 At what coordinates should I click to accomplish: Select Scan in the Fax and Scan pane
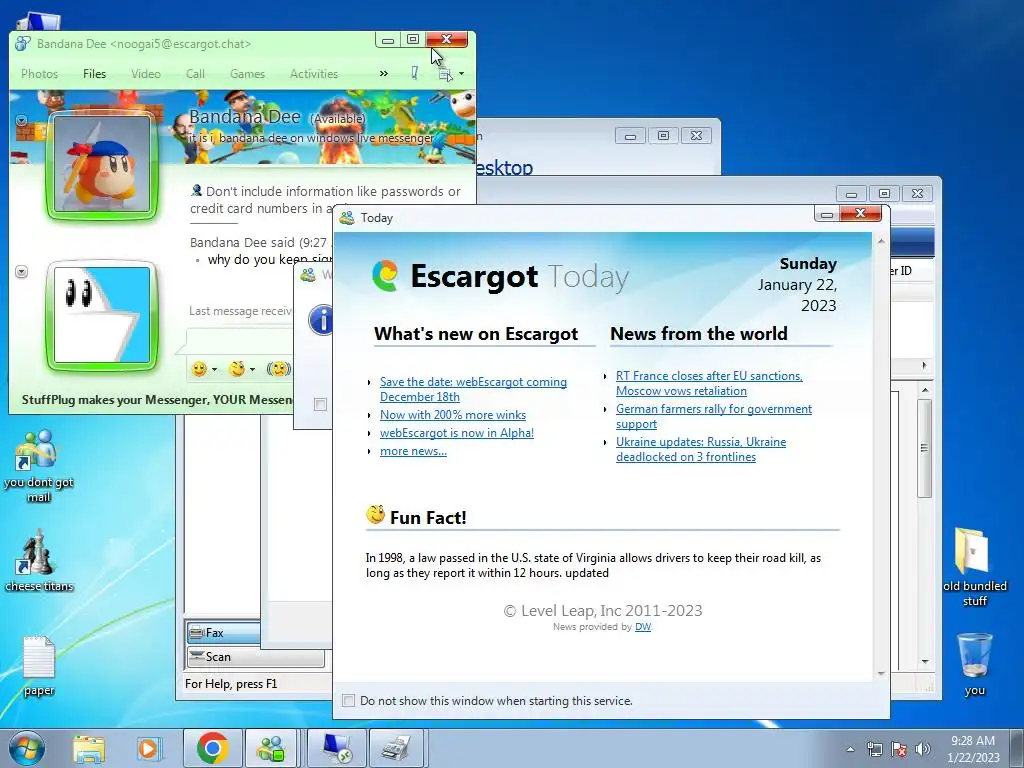(x=255, y=657)
